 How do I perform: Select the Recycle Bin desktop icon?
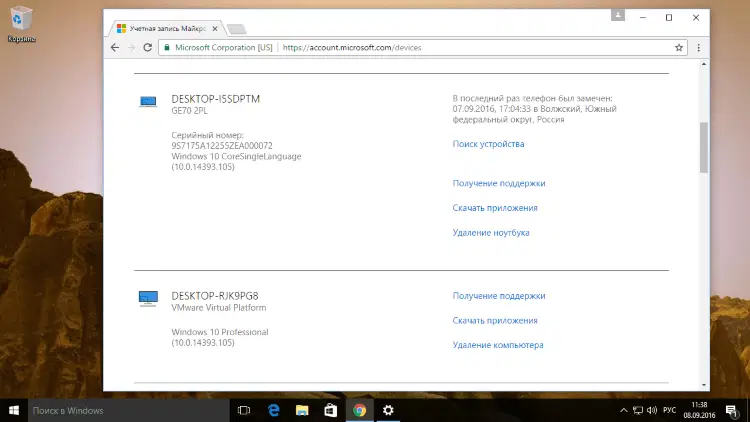[x=21, y=23]
